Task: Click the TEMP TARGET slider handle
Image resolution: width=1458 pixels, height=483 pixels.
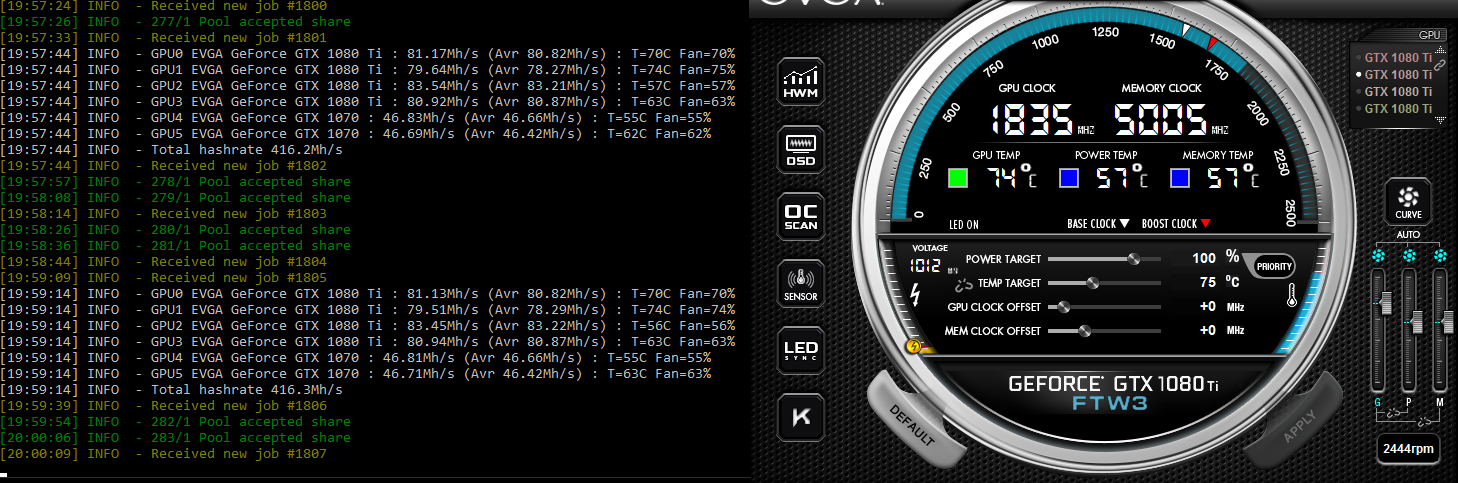Action: pyautogui.click(x=1093, y=283)
